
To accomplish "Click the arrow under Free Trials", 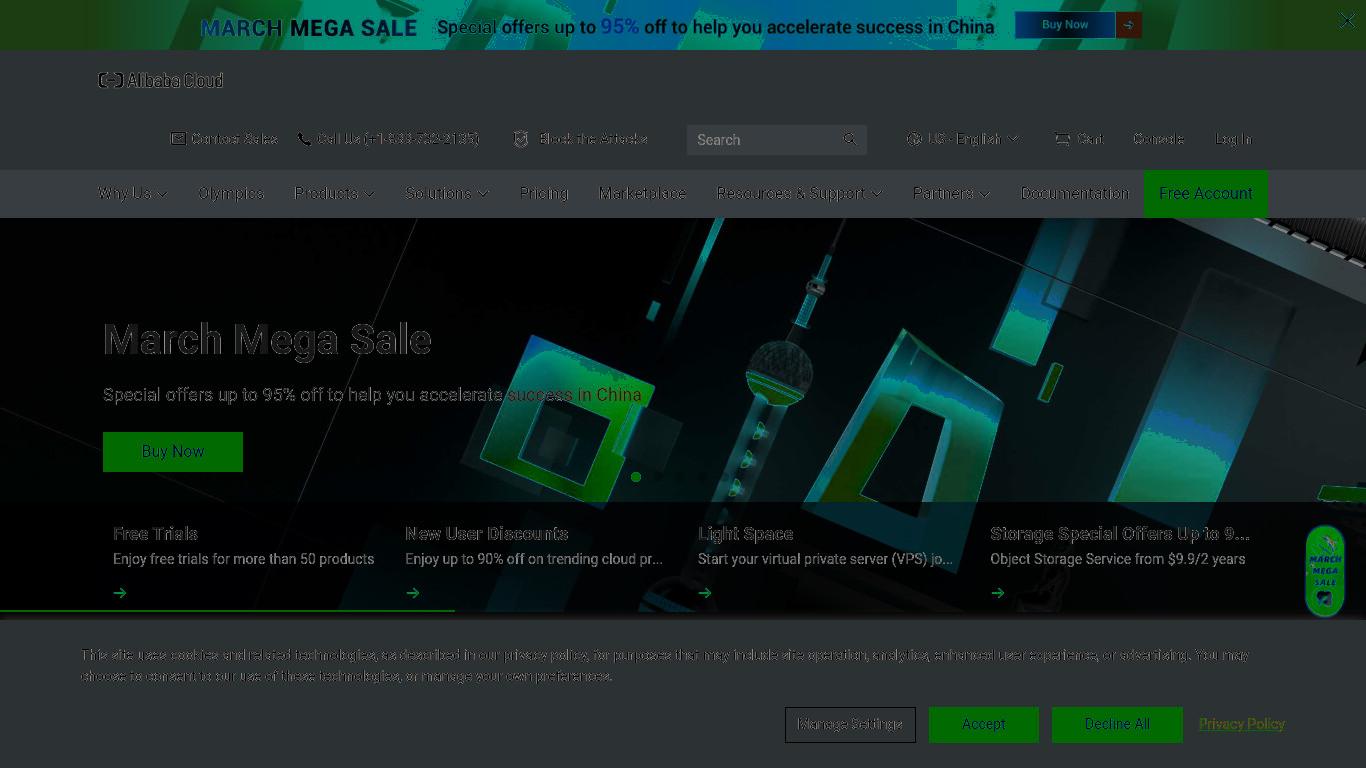I will click(x=120, y=593).
